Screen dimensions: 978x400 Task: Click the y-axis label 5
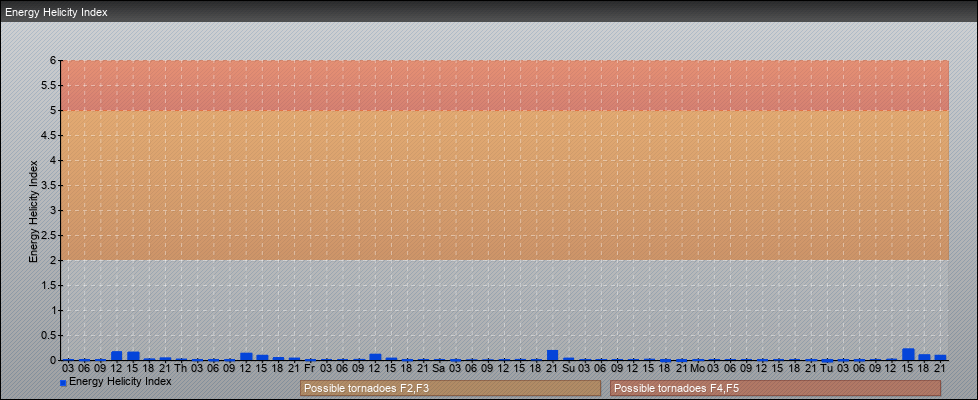(x=54, y=110)
